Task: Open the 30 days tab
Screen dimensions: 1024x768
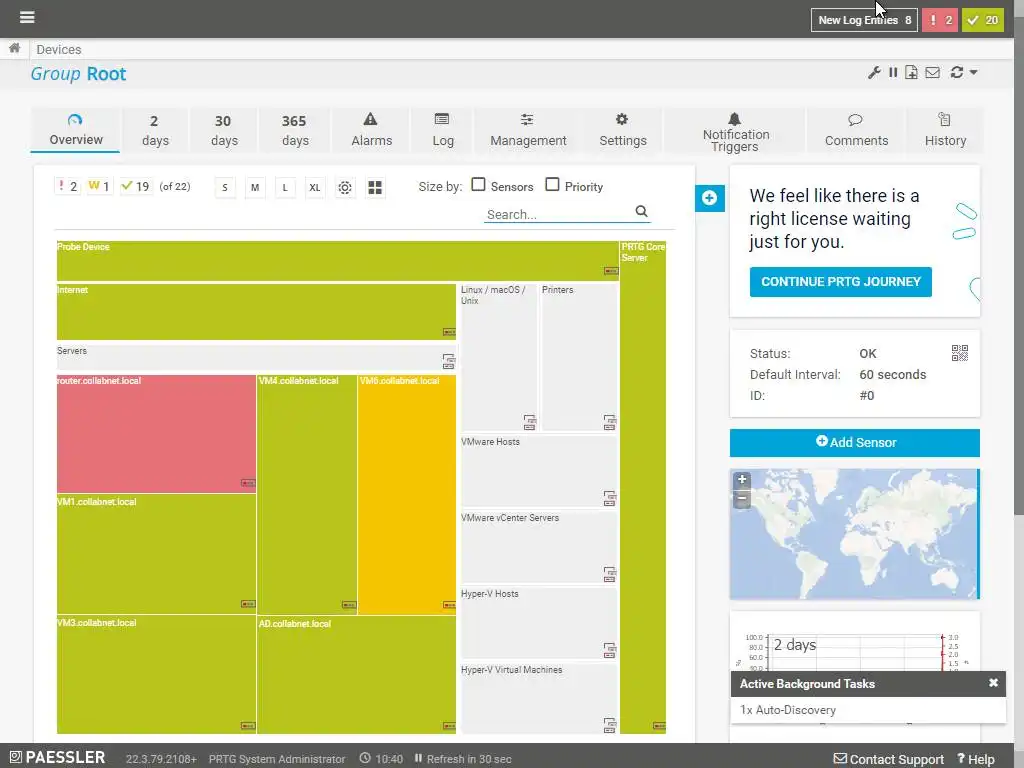Action: 224,131
